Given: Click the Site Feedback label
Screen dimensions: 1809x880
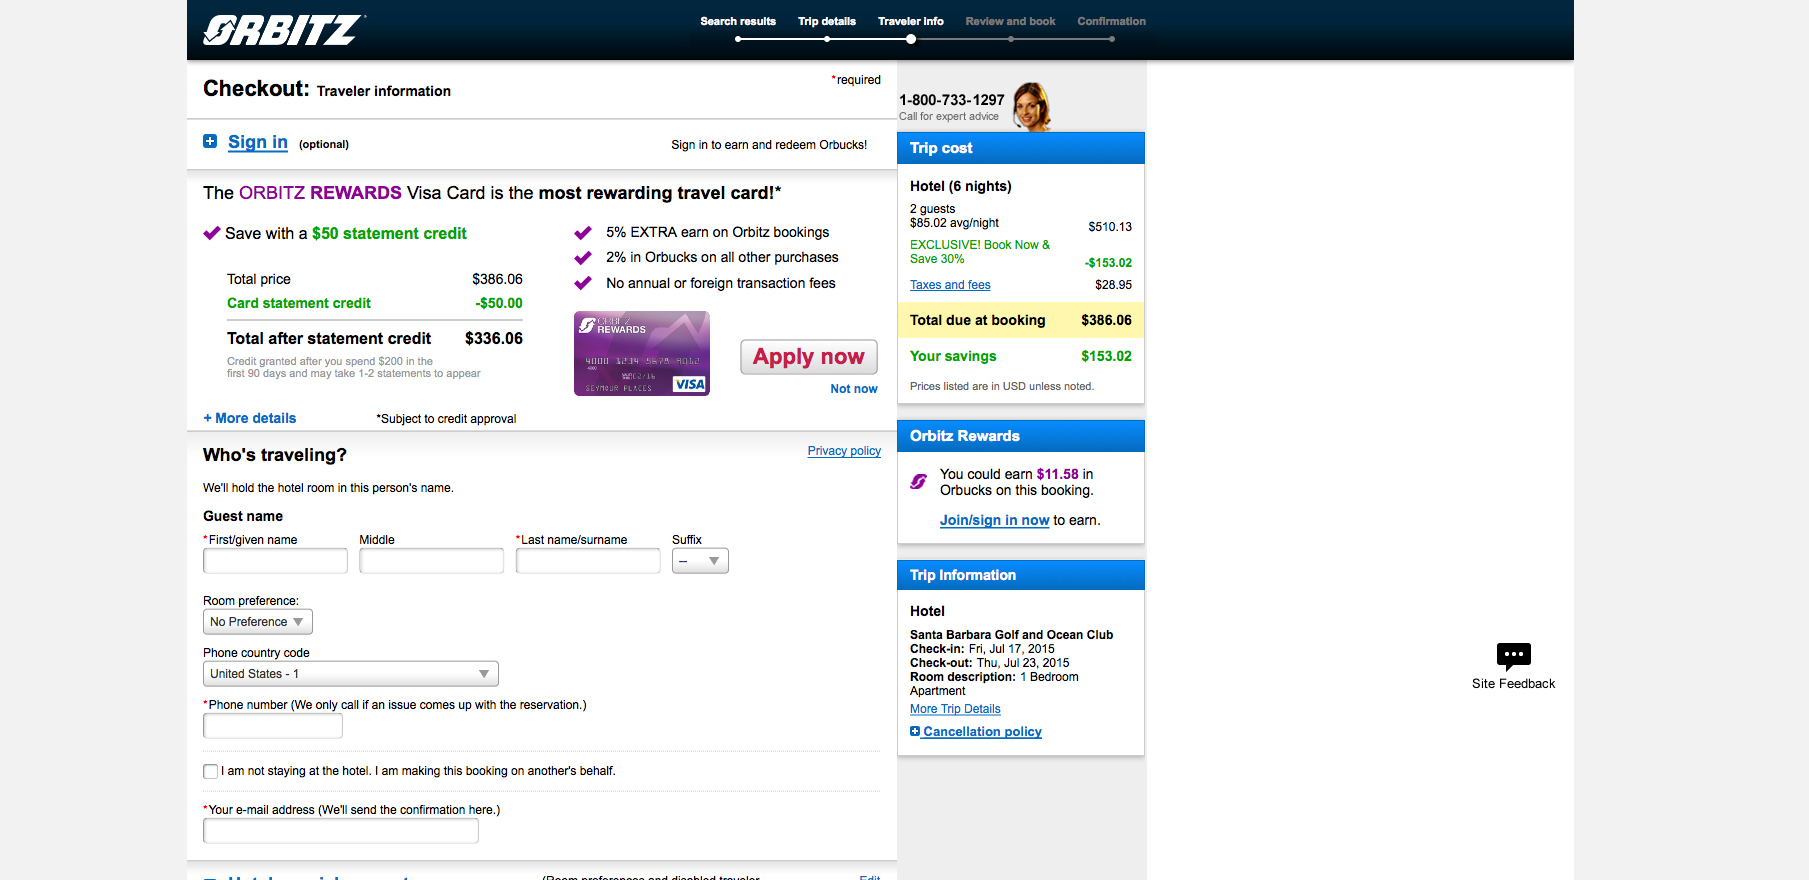Looking at the screenshot, I should click(1513, 684).
